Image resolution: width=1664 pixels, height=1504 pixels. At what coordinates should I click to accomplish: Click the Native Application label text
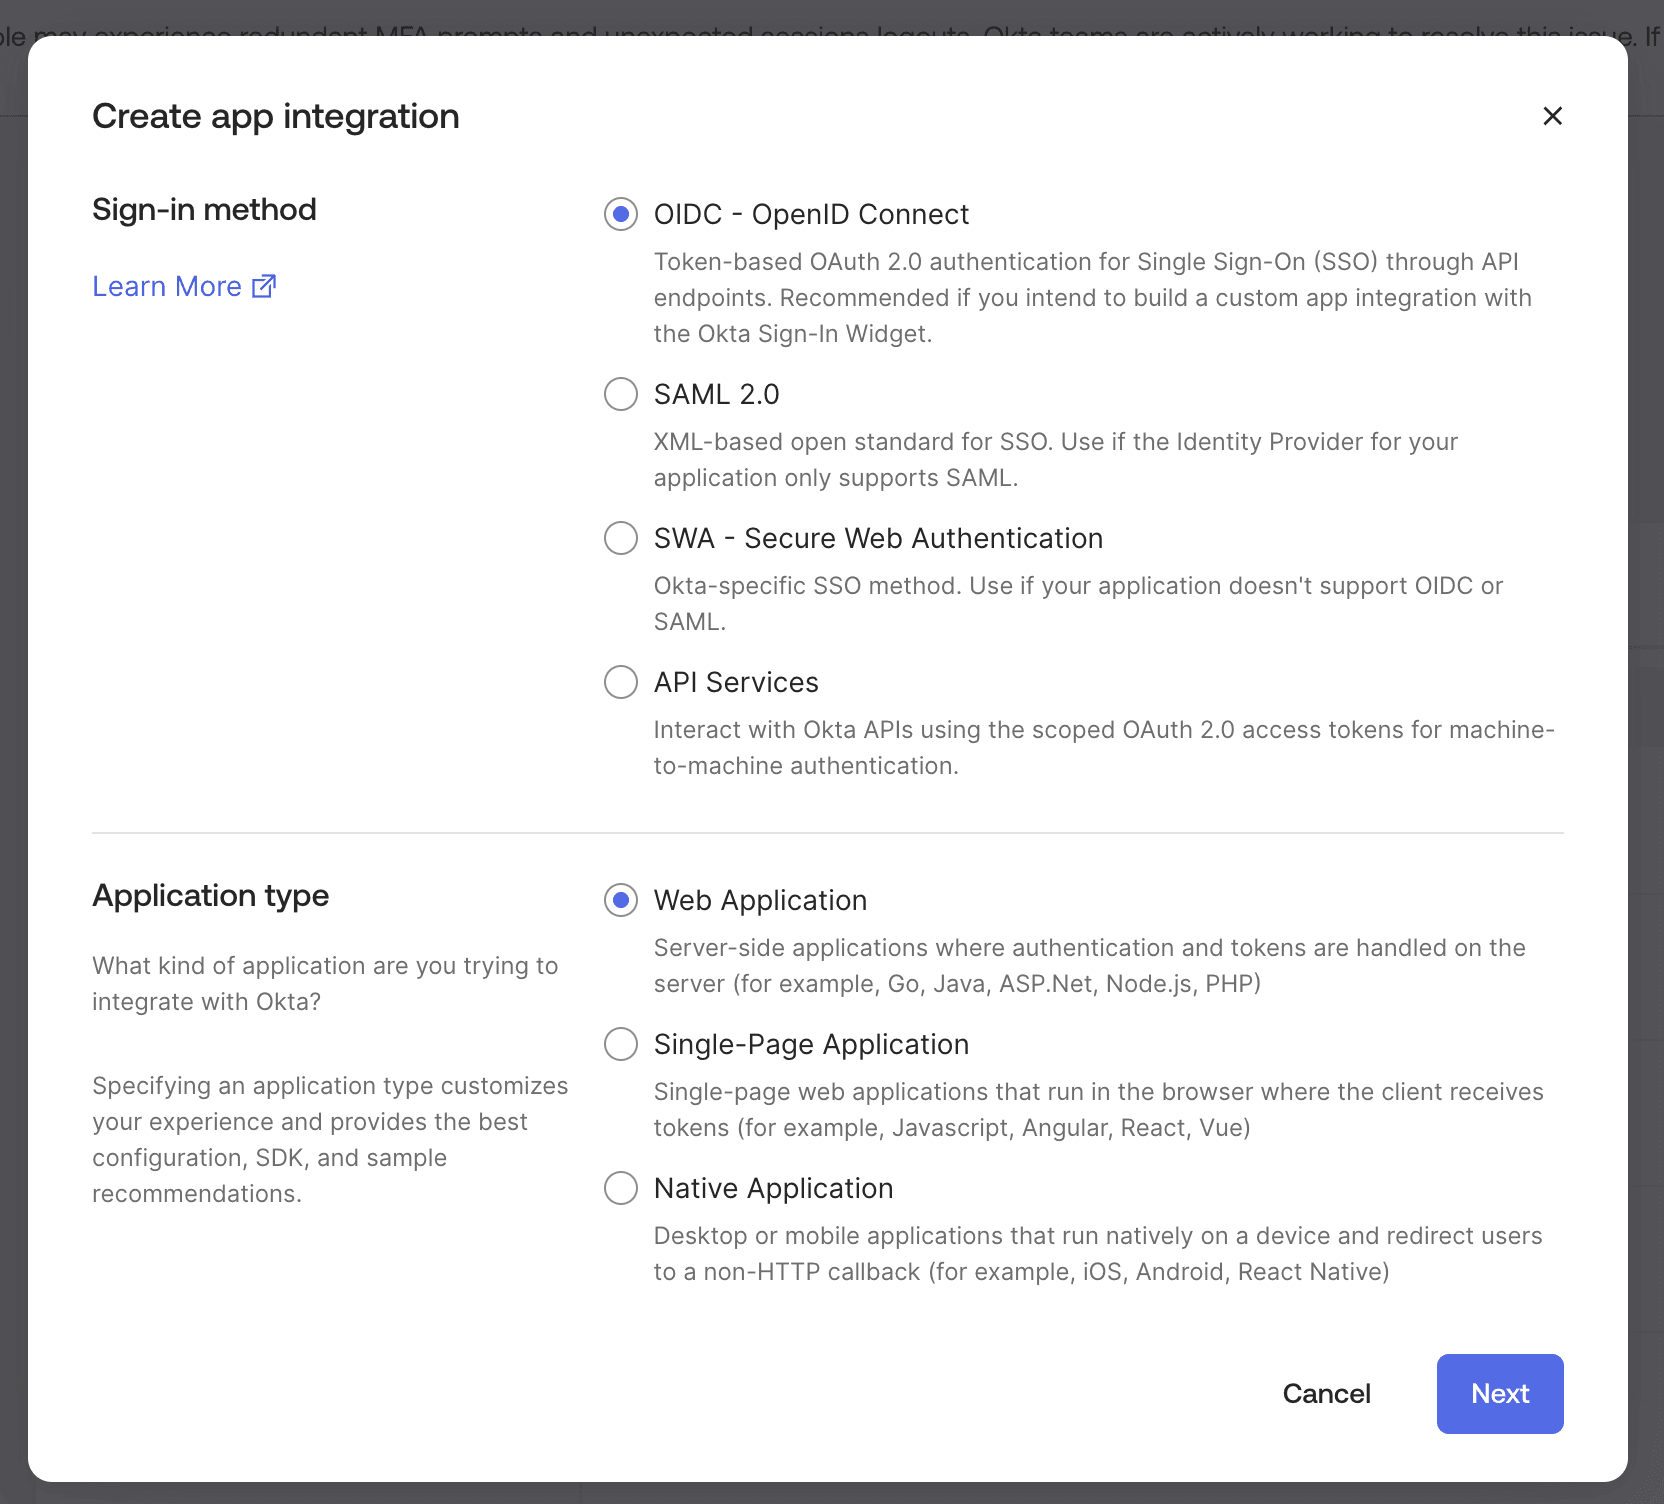[773, 1188]
